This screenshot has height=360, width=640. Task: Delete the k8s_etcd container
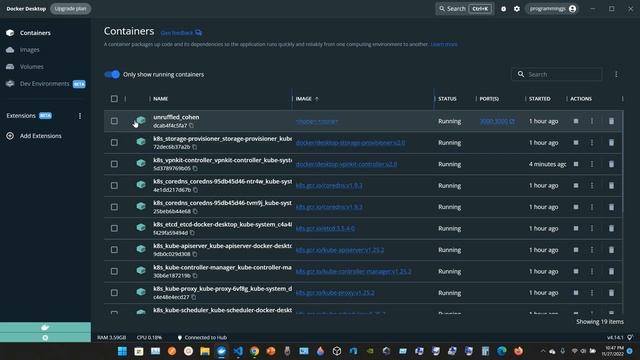click(x=611, y=229)
